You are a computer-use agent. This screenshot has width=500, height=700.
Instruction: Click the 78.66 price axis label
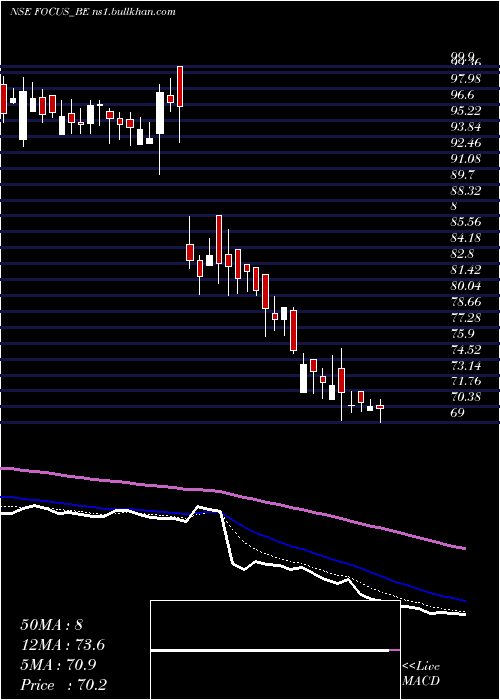coord(466,302)
